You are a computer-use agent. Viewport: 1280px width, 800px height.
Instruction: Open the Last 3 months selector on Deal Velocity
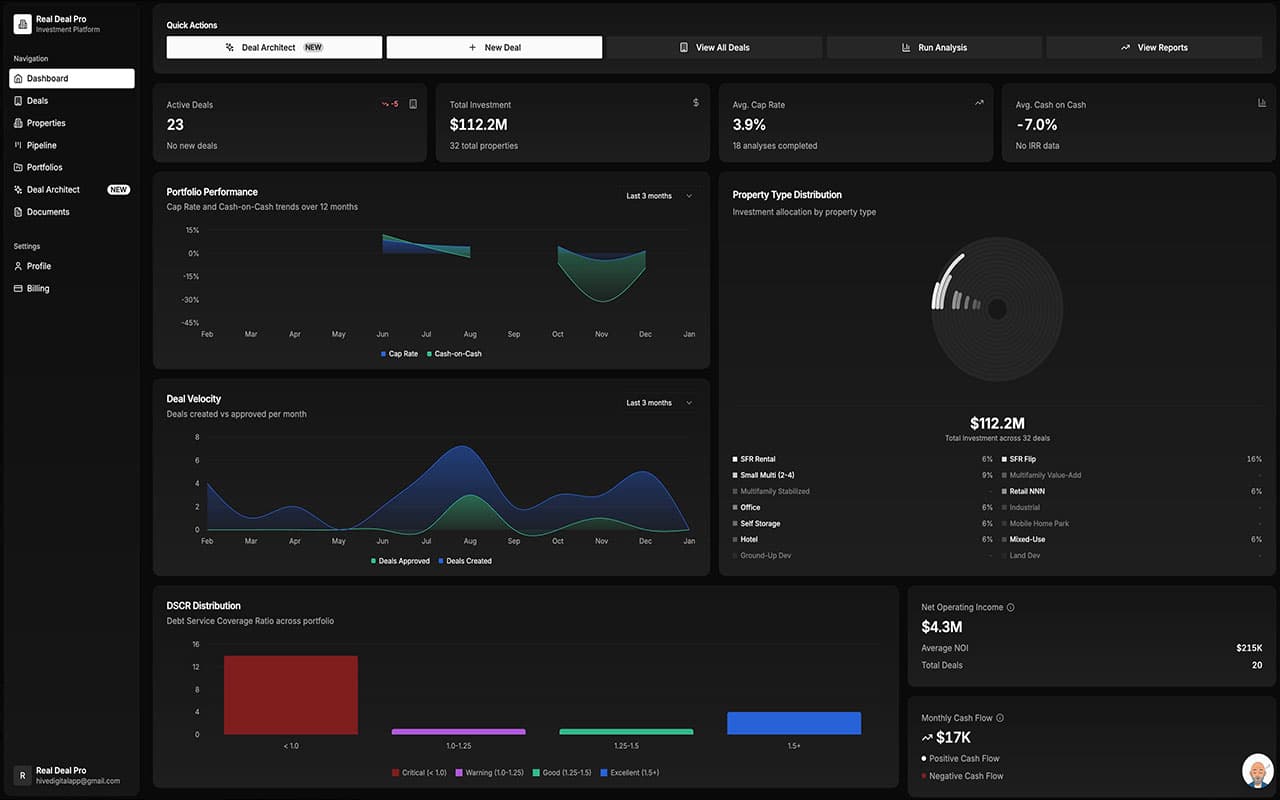[659, 402]
